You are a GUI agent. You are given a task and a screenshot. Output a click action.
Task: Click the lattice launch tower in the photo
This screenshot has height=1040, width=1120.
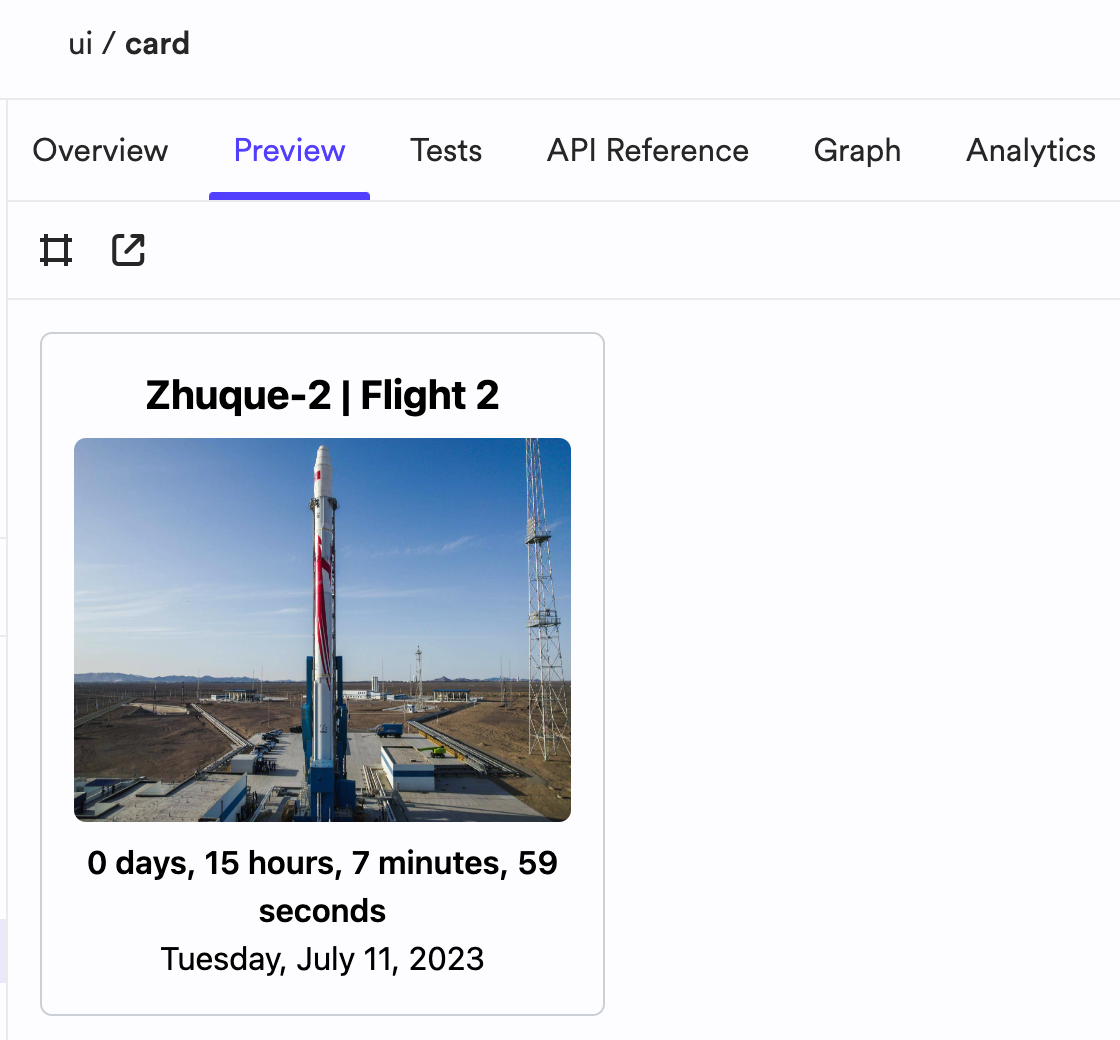(x=543, y=600)
